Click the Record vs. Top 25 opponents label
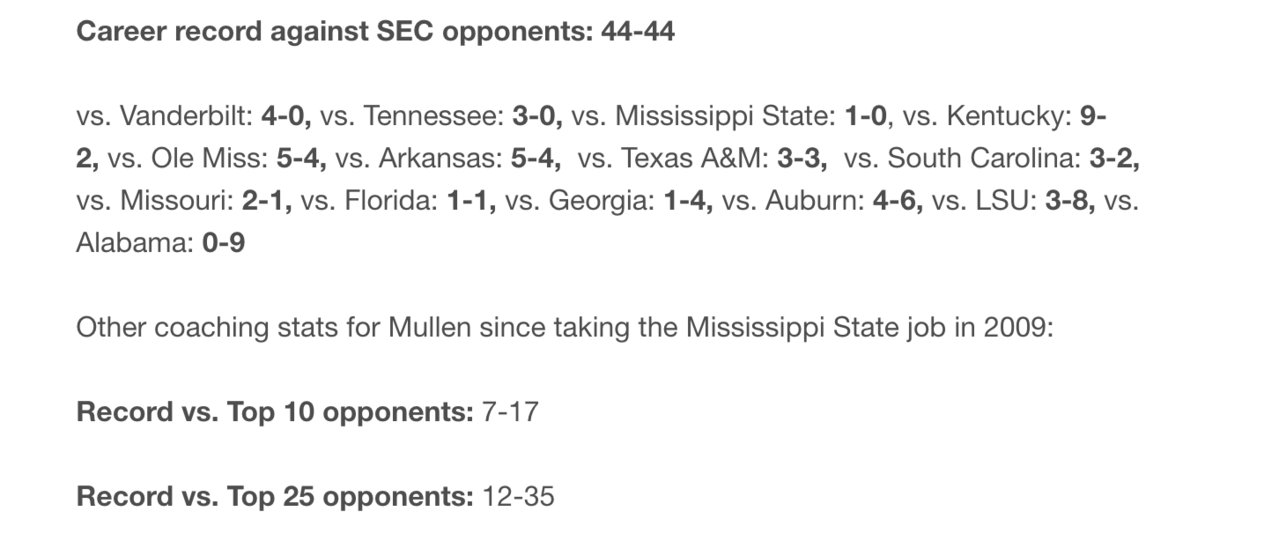This screenshot has width=1279, height=541. 275,495
